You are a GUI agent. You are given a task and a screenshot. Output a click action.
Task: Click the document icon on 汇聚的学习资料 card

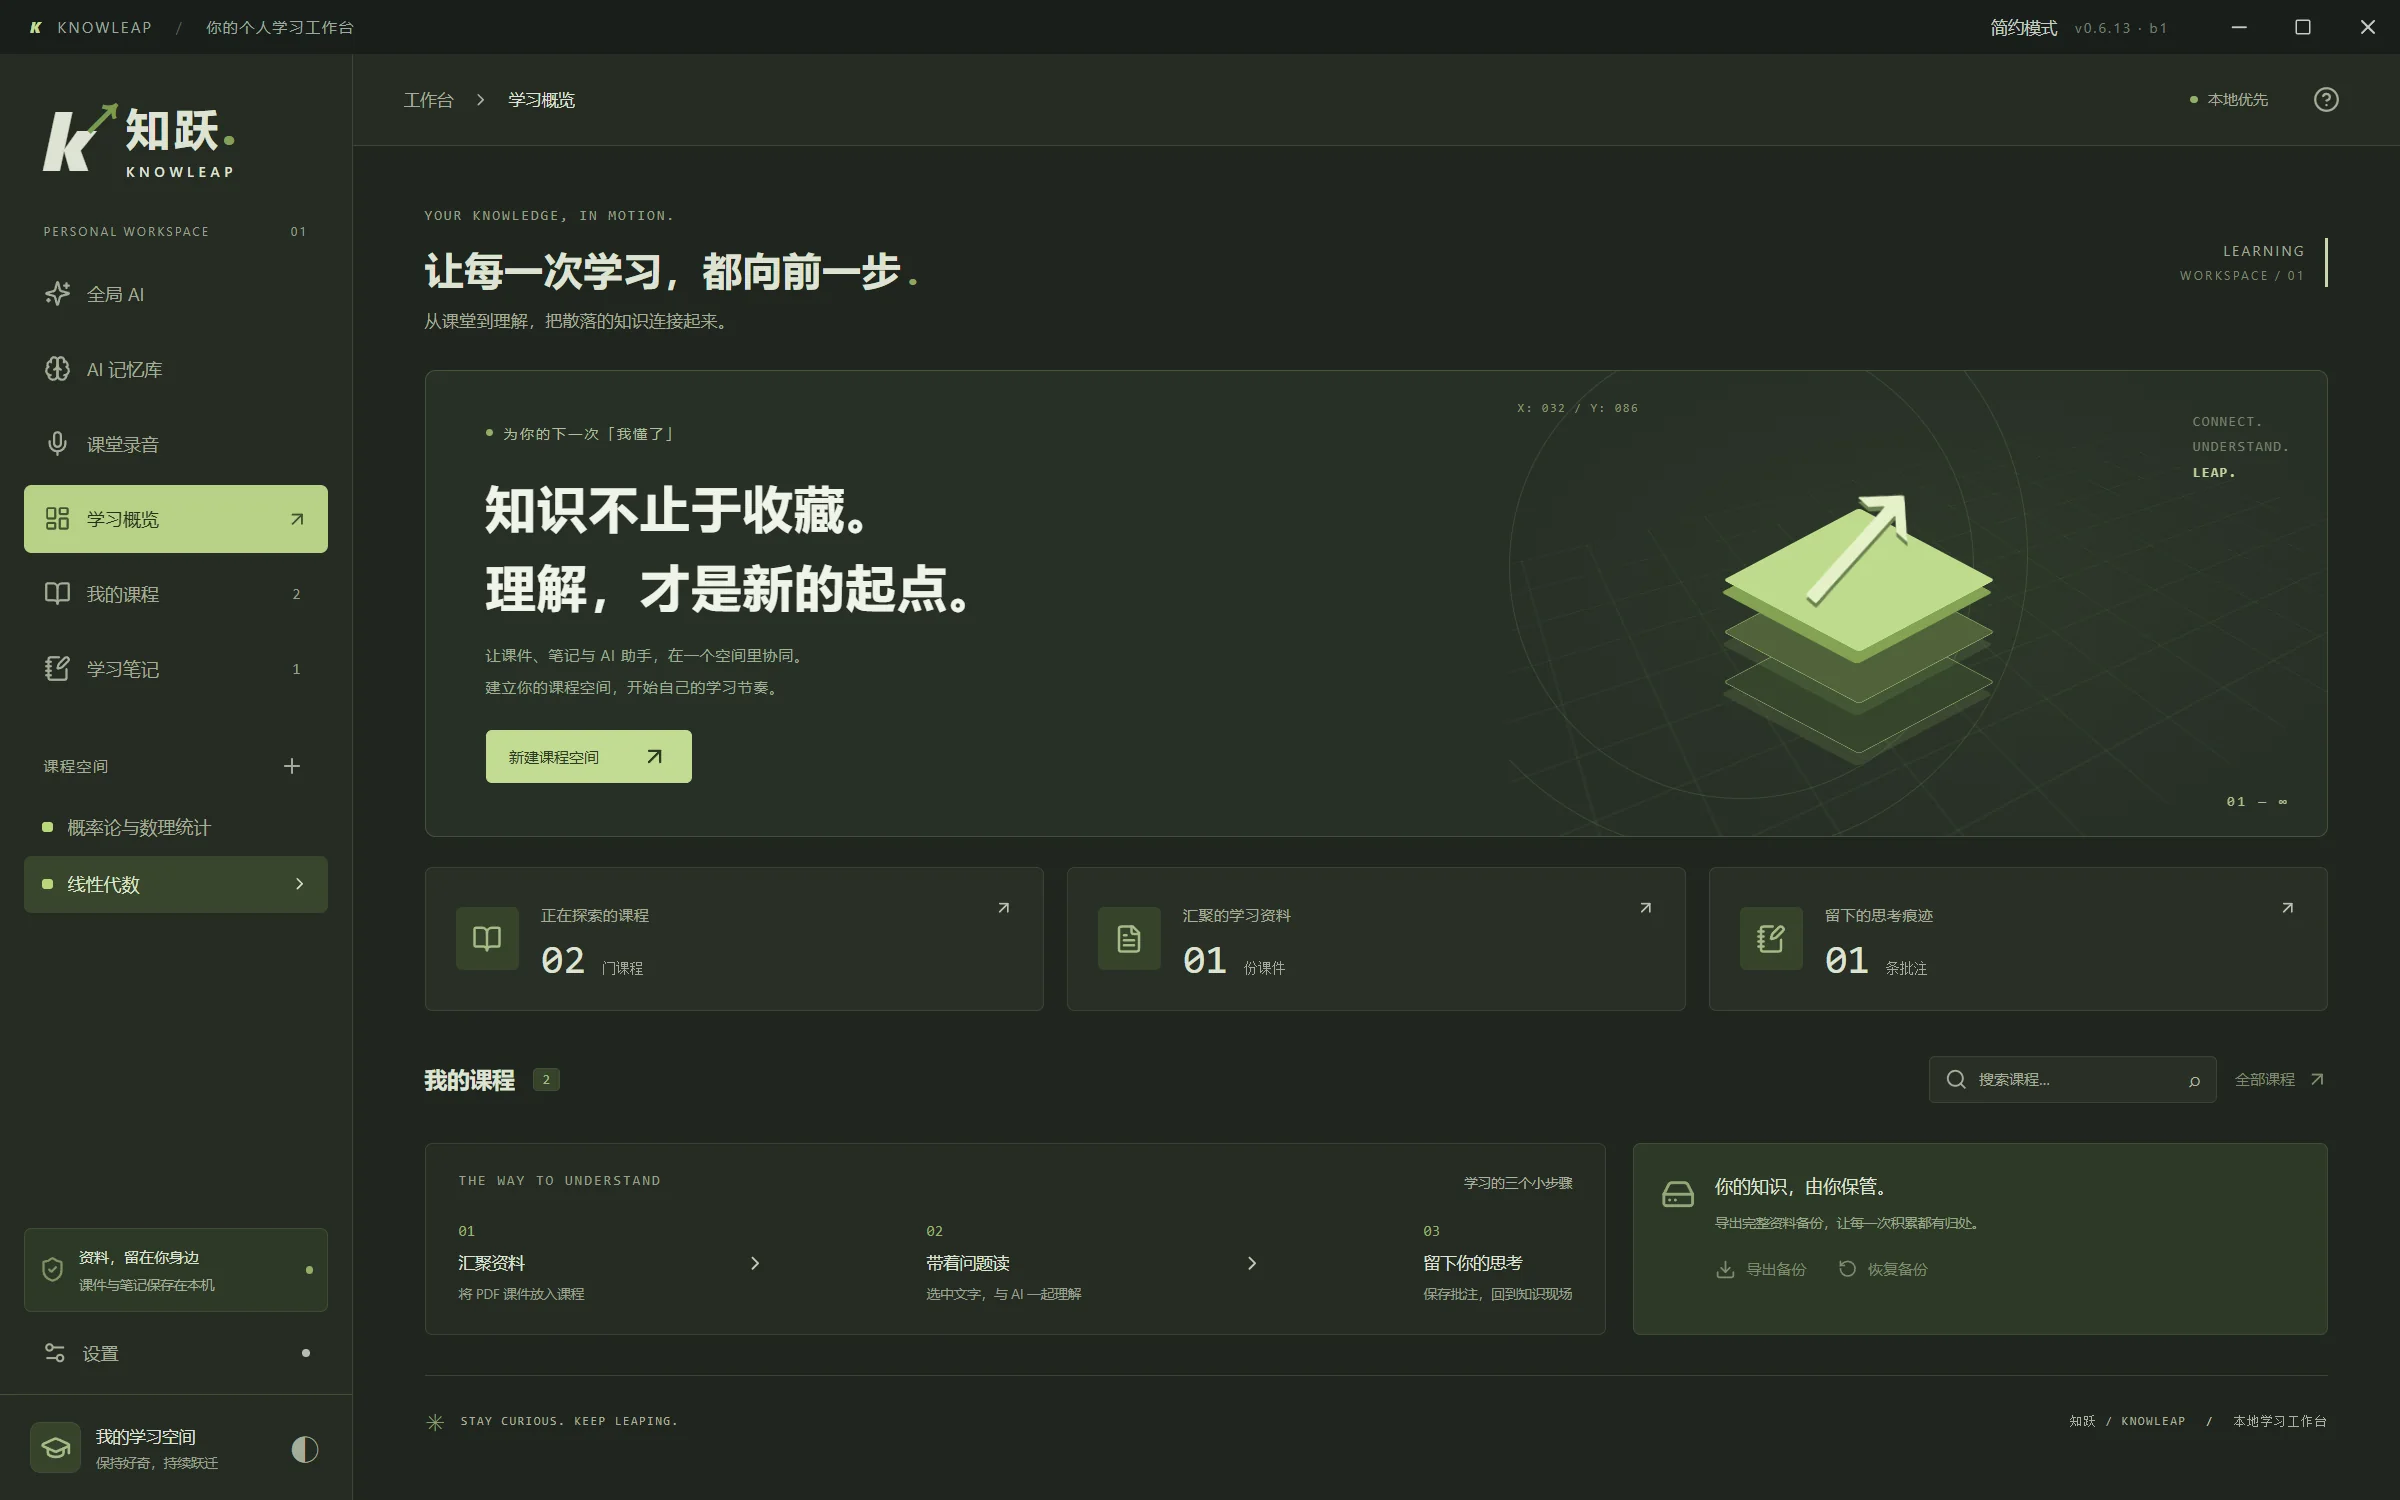tap(1129, 938)
